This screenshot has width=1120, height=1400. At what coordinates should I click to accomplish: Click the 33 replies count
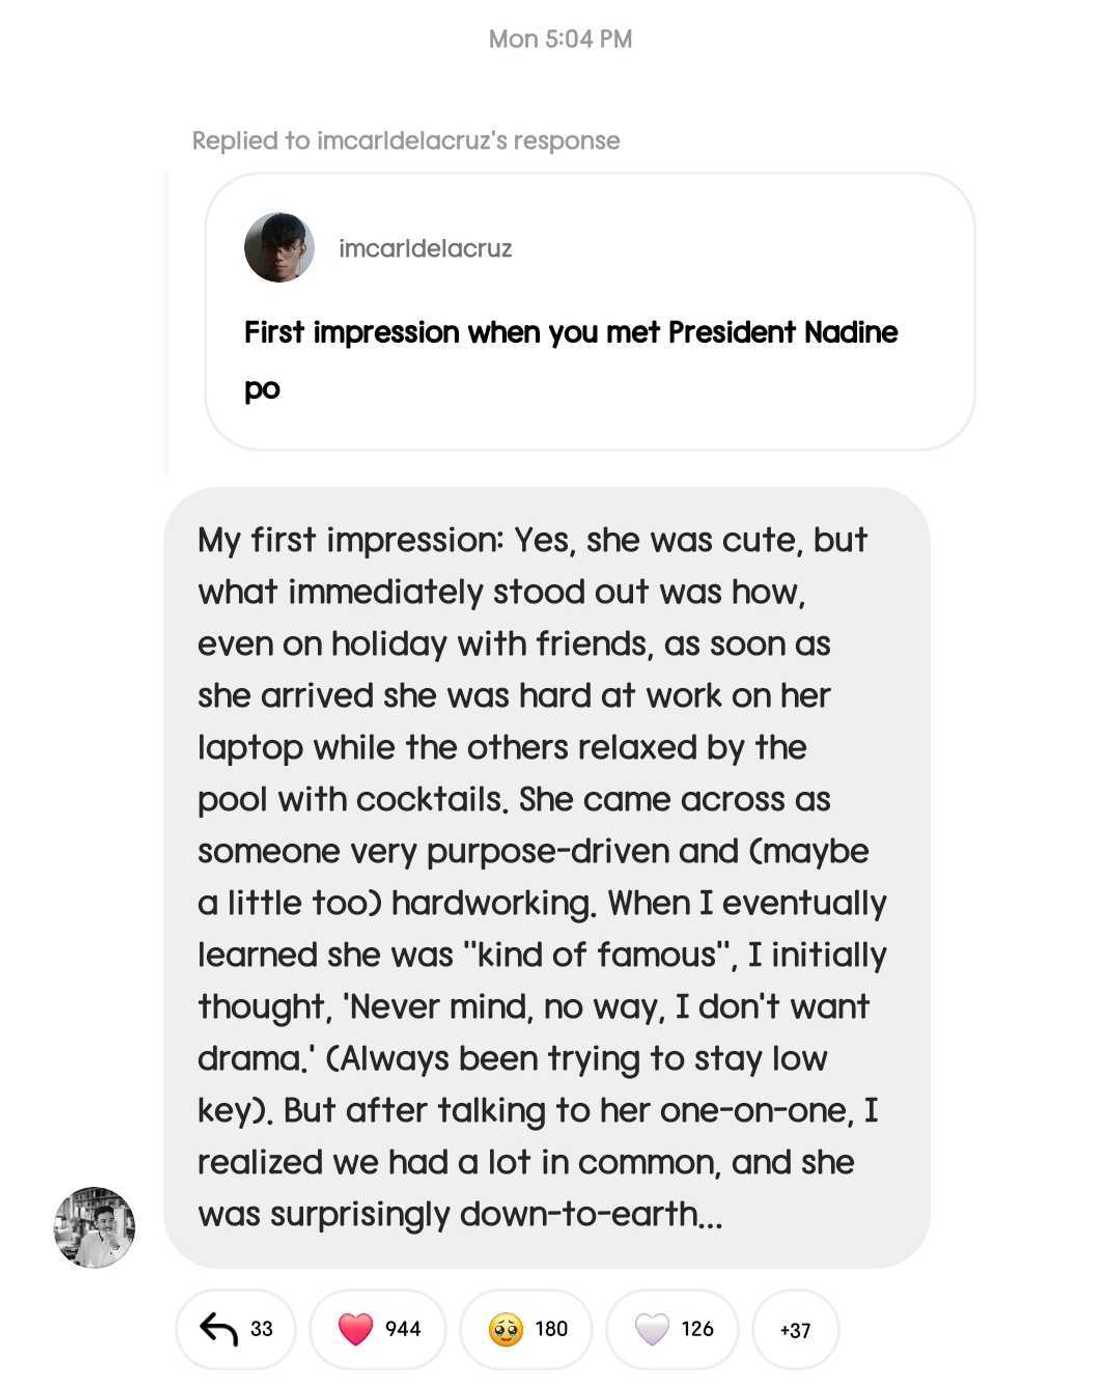[x=262, y=1329]
